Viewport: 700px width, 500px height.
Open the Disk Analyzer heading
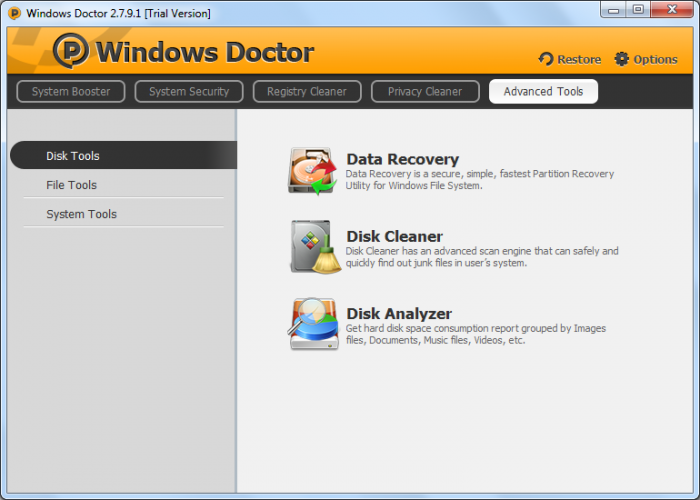399,314
